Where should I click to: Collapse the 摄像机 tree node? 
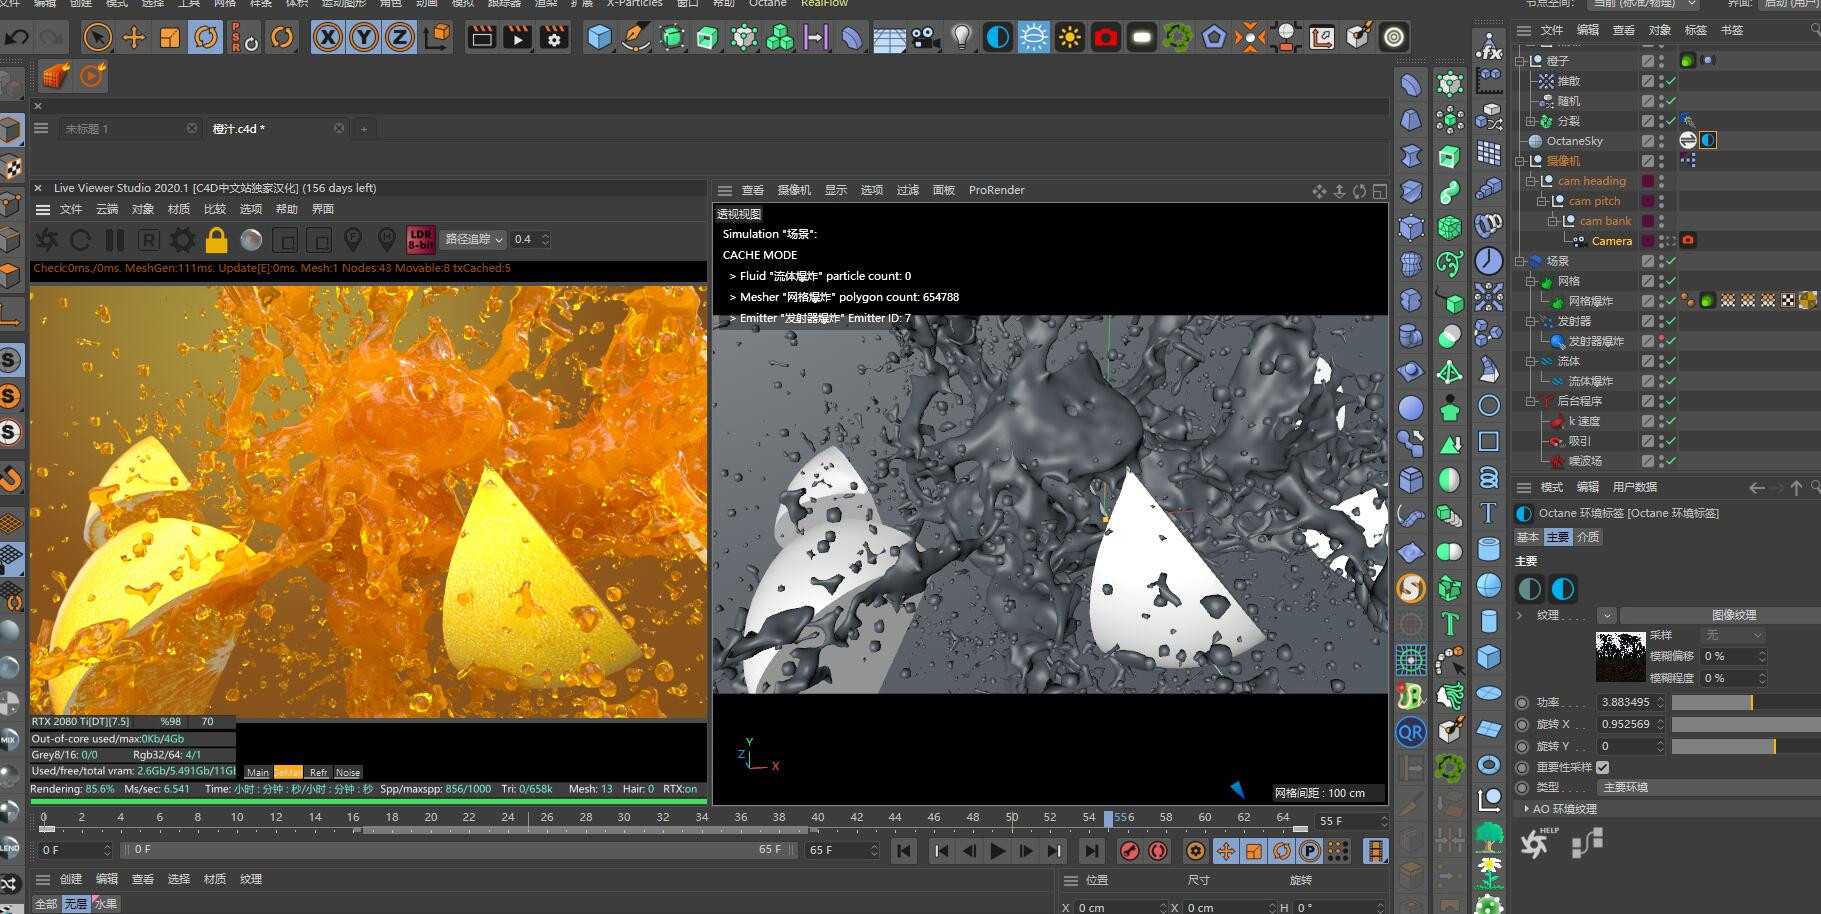click(x=1521, y=161)
